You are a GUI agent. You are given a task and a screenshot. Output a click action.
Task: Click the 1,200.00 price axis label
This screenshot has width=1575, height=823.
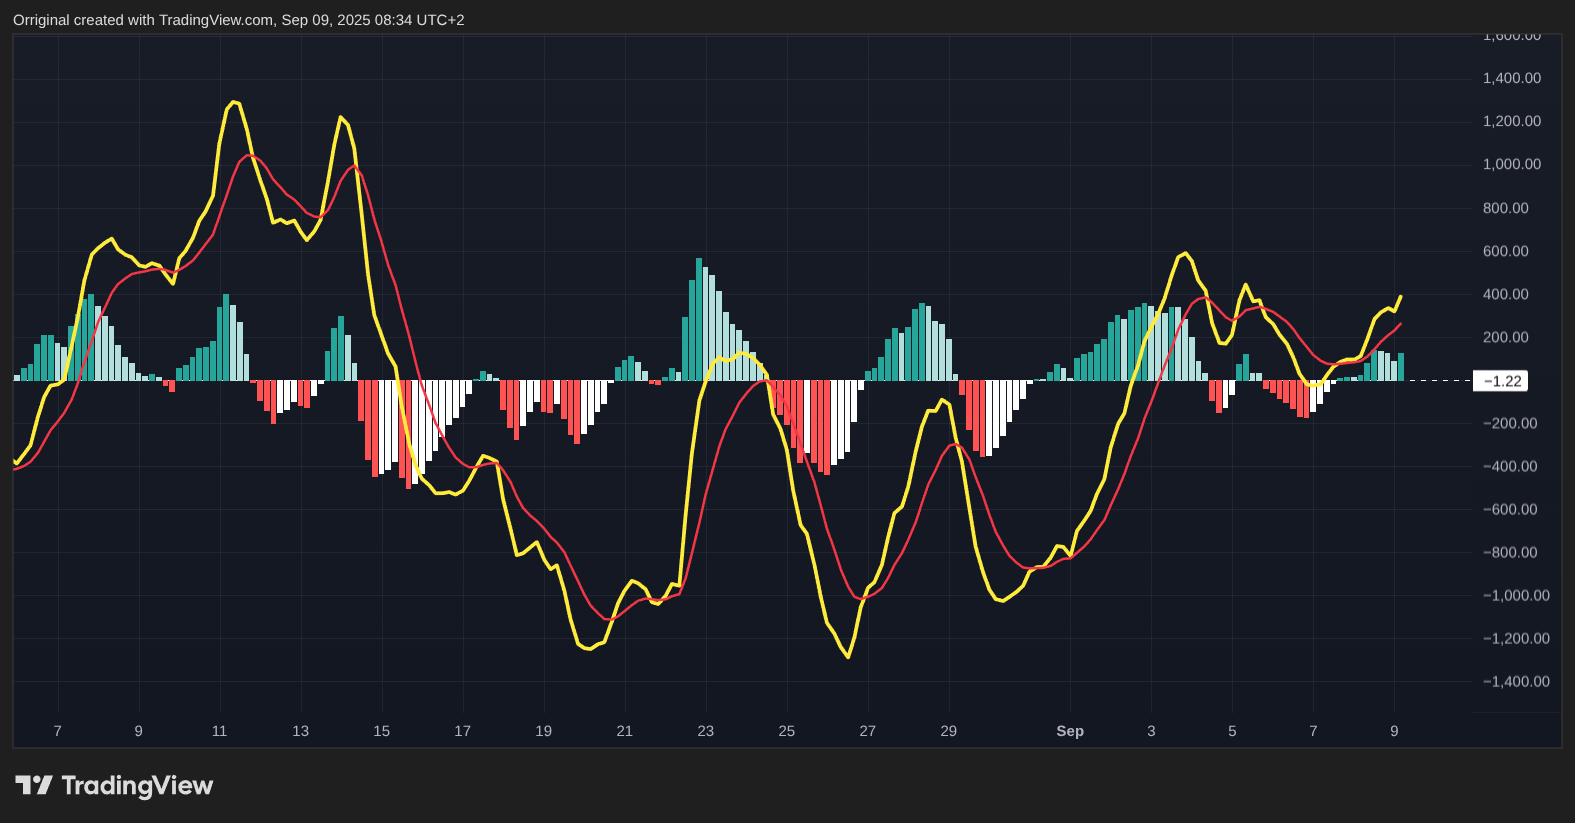click(x=1511, y=121)
